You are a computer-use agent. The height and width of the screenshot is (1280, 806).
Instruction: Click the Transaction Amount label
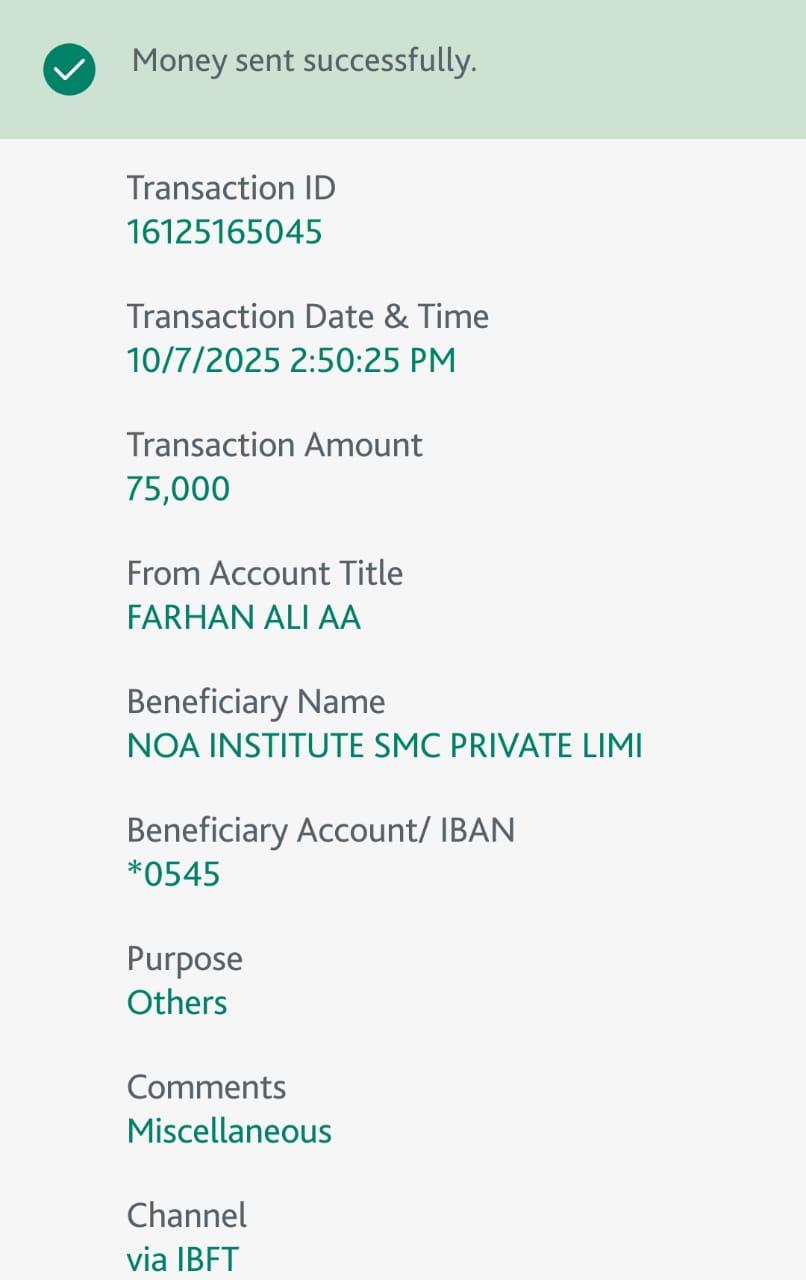(x=274, y=444)
